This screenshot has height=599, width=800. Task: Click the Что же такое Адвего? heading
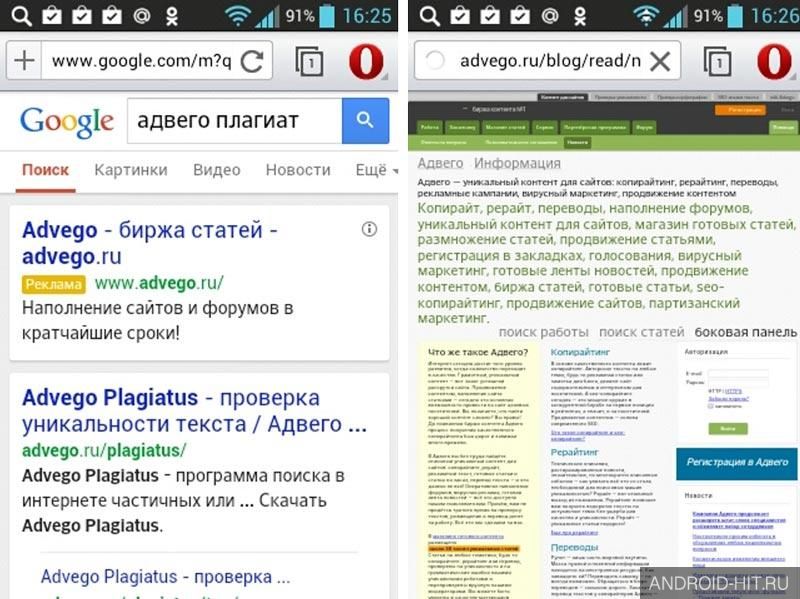tap(478, 352)
